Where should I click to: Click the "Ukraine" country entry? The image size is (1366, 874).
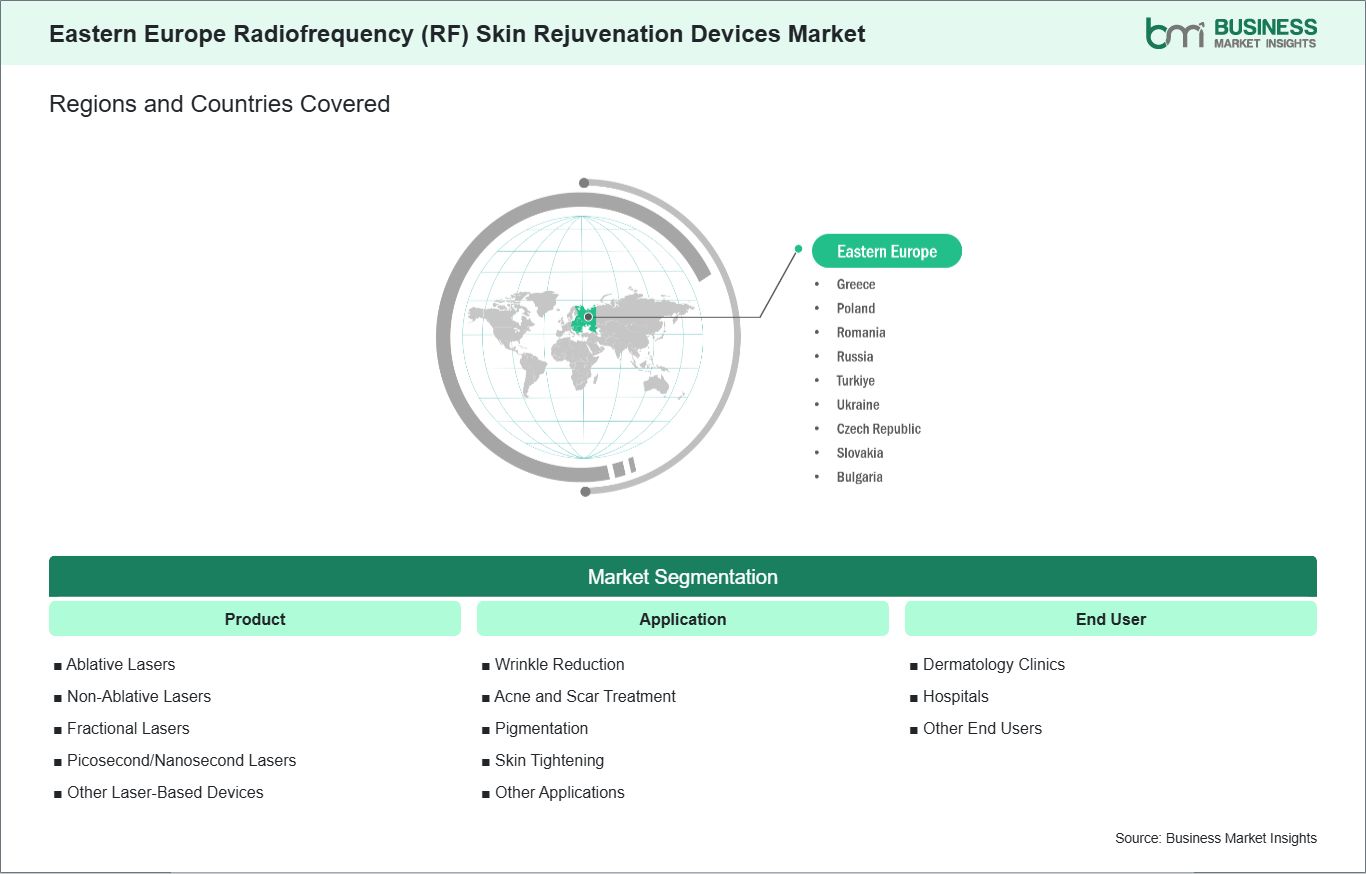[858, 404]
